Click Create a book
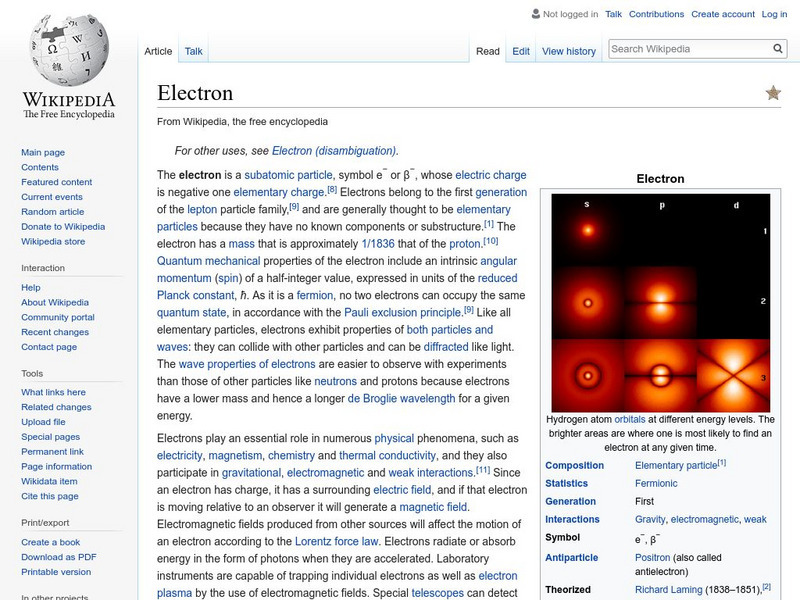Viewport: 800px width, 600px height. click(x=51, y=542)
